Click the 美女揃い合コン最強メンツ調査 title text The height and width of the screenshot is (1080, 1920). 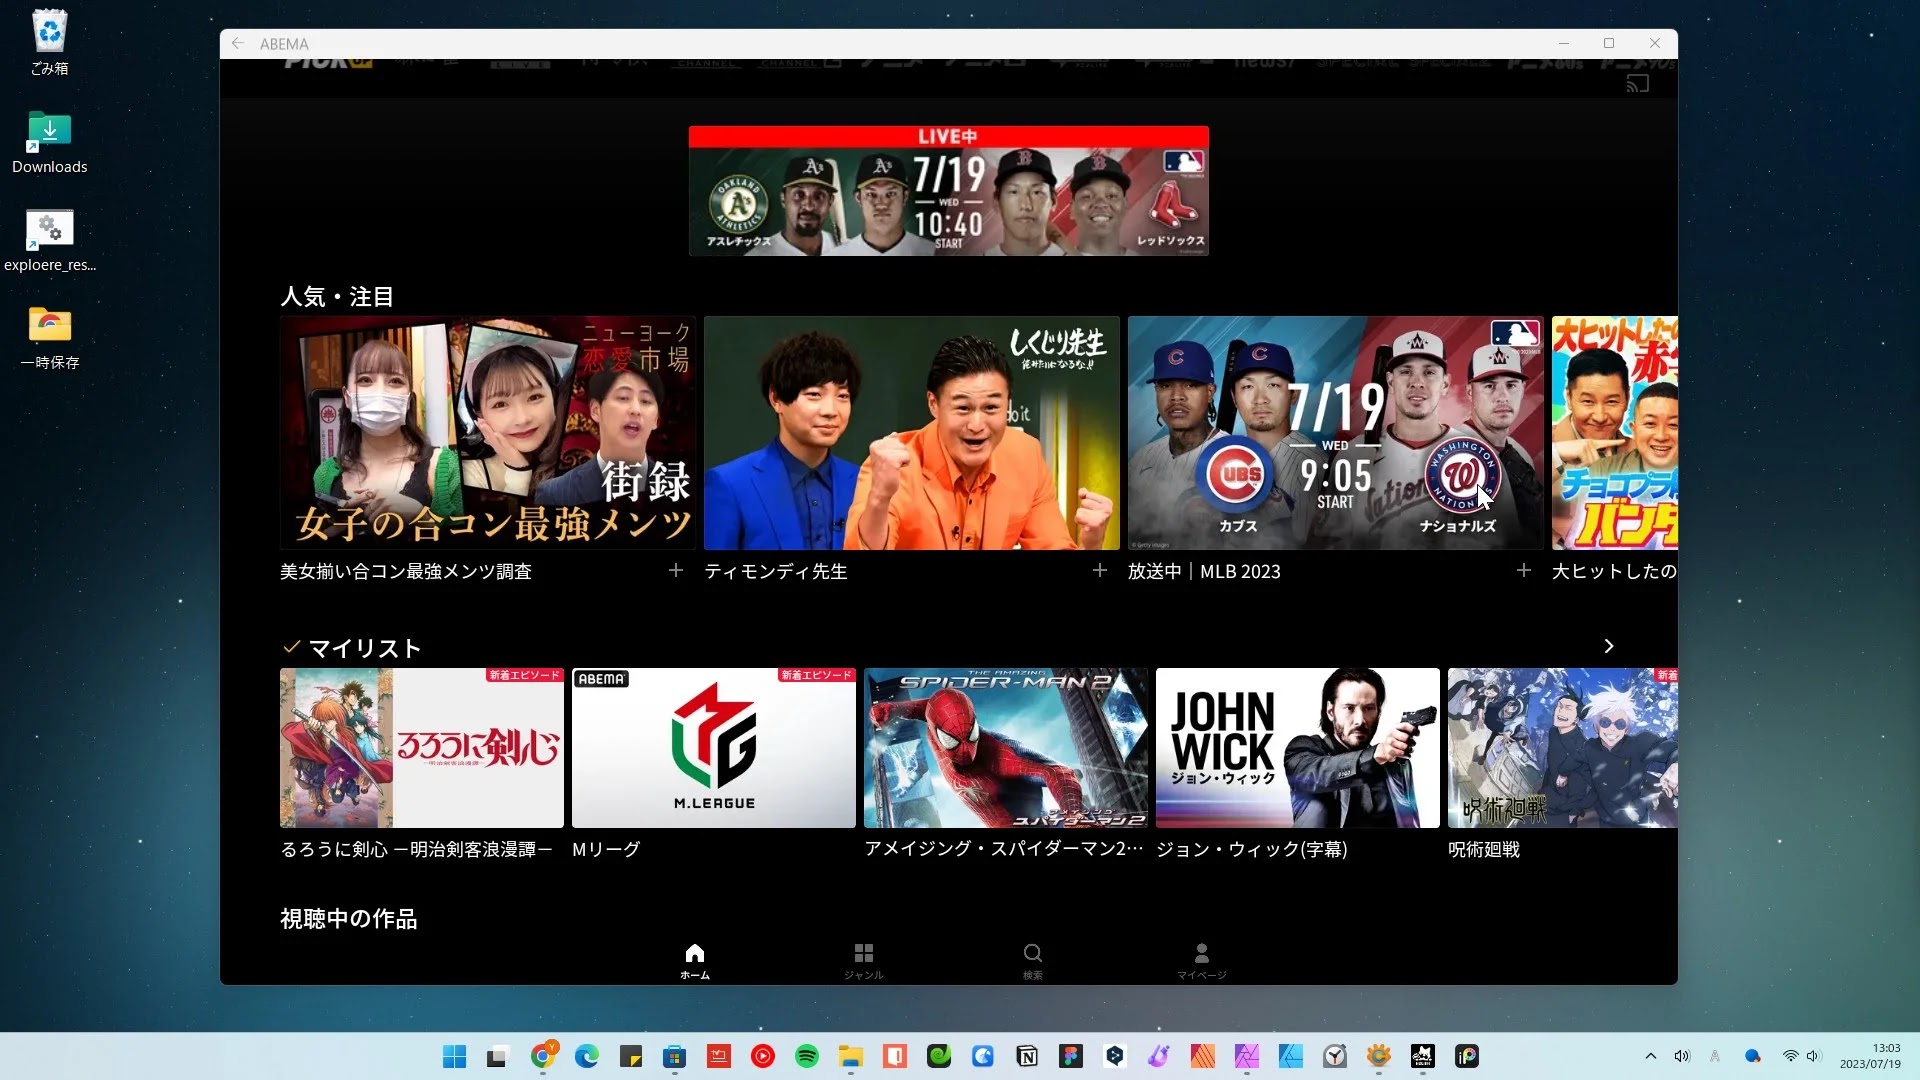[x=406, y=571]
